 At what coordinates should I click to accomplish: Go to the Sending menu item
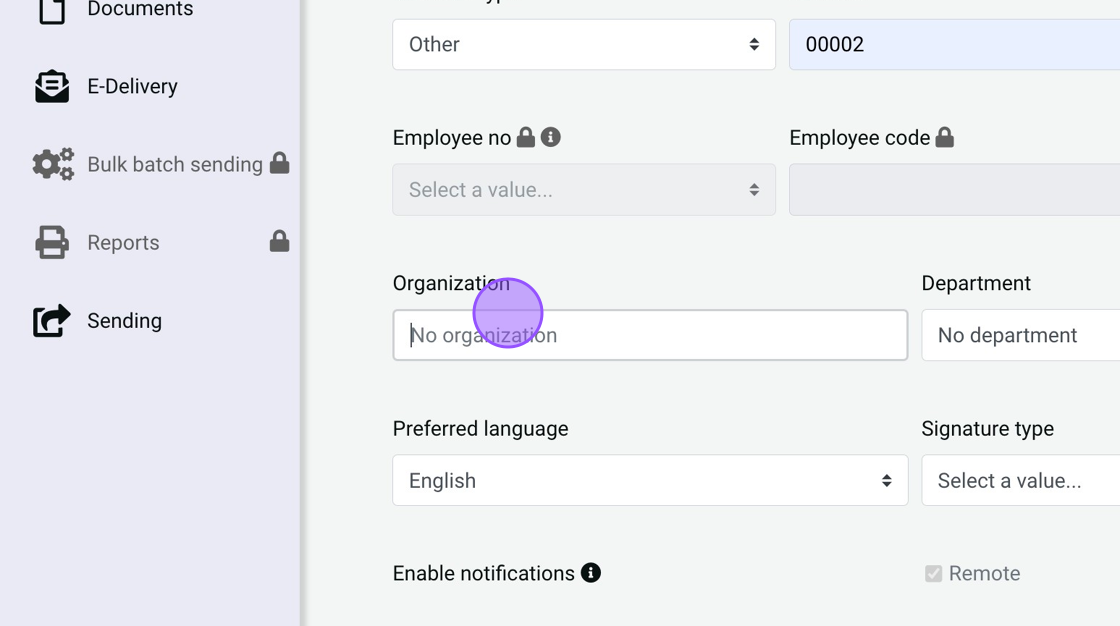coord(124,321)
